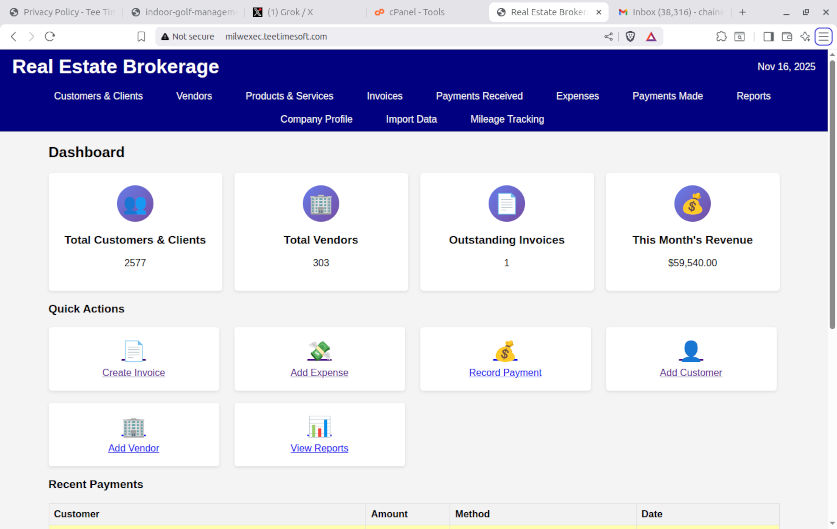Click the Add Vendor building icon
The height and width of the screenshot is (529, 837).
[x=133, y=427]
